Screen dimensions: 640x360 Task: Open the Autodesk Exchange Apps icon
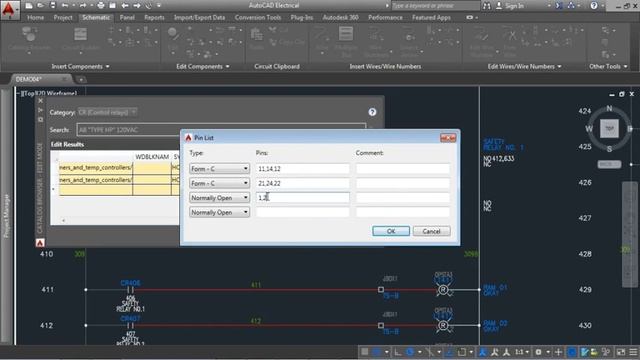559,6
